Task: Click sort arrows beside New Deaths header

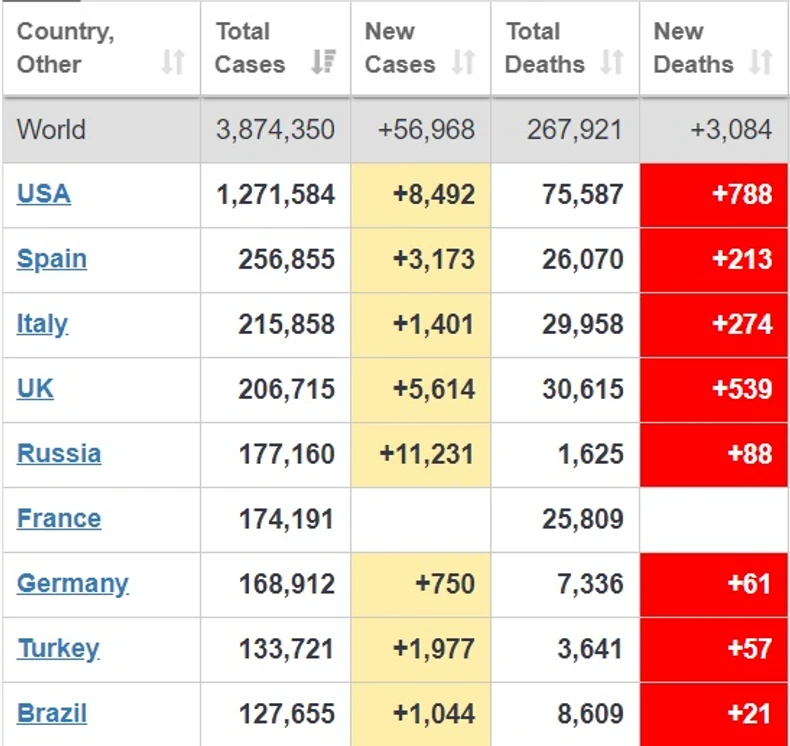Action: 761,63
